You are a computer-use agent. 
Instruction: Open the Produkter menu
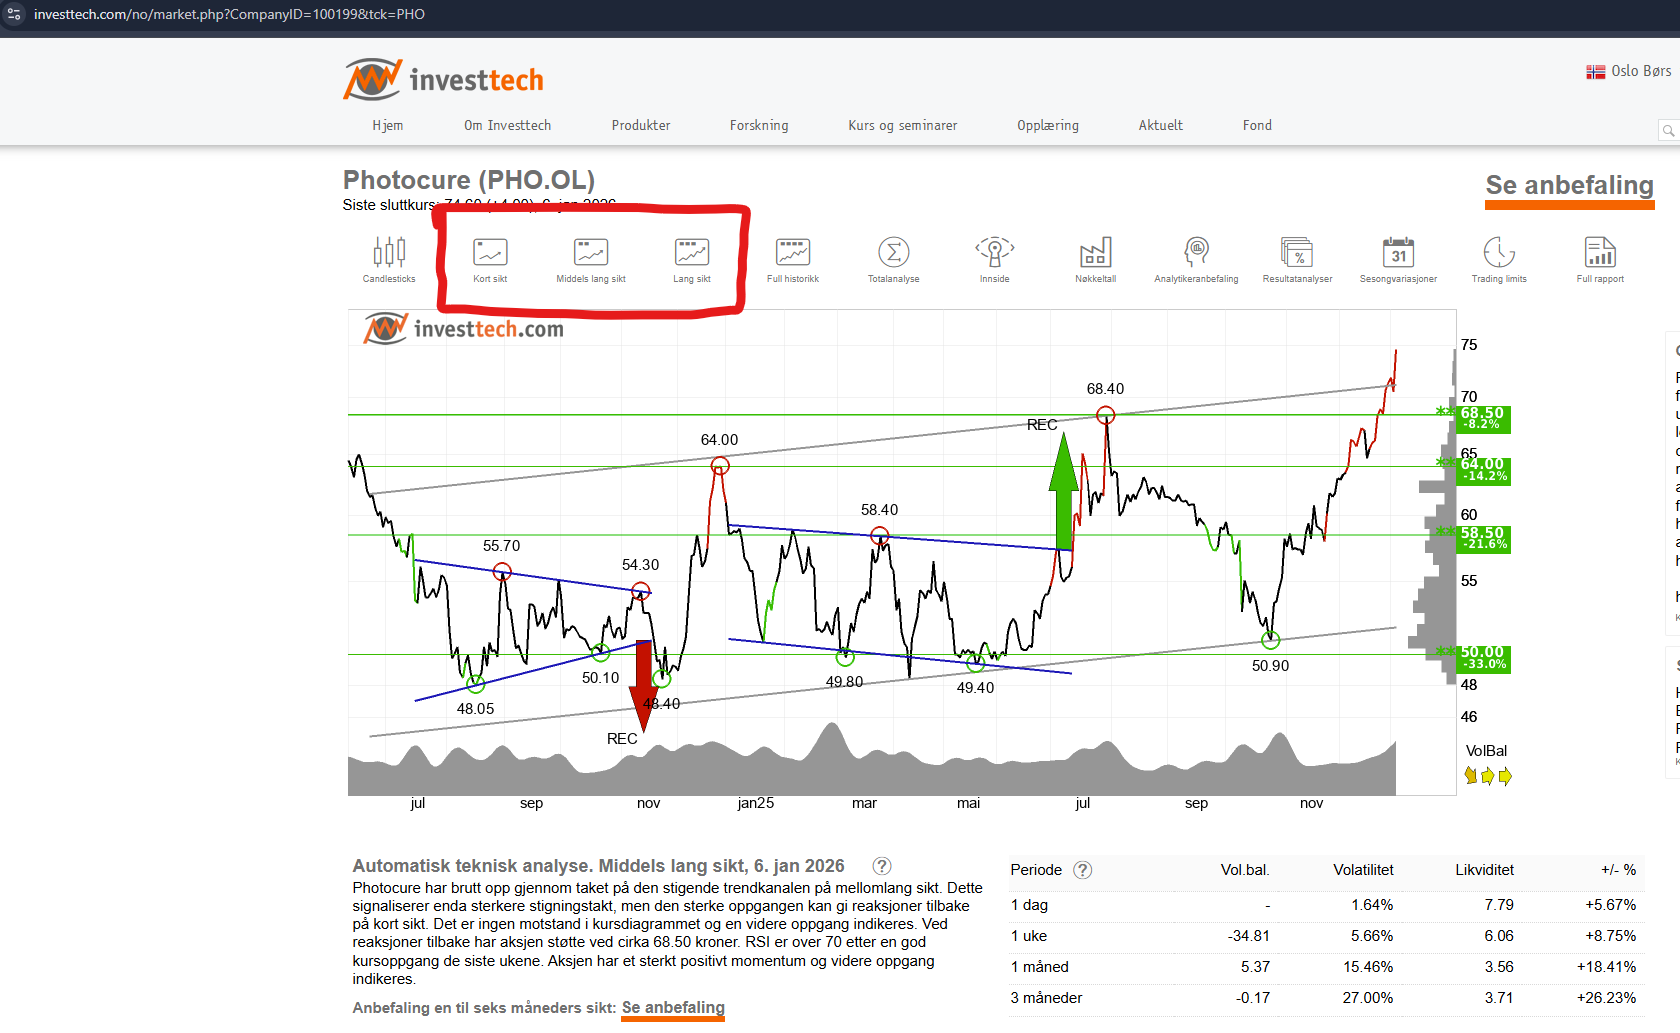[x=641, y=126]
